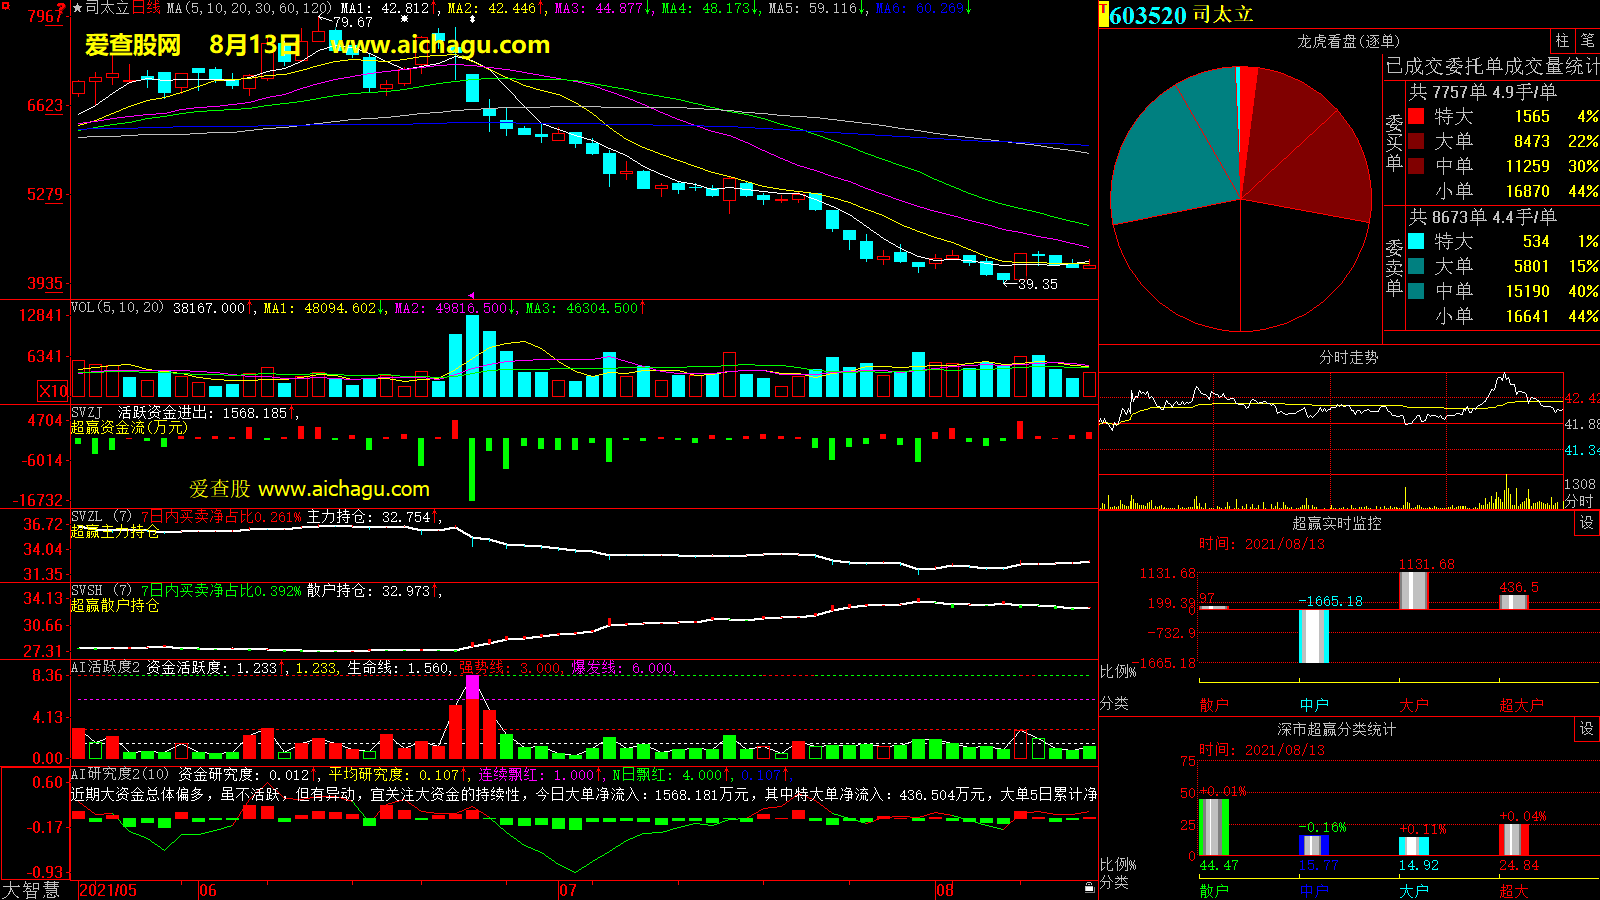Screen dimensions: 1600x900
Task: Click the star icon before 司太立
Action: (78, 8)
